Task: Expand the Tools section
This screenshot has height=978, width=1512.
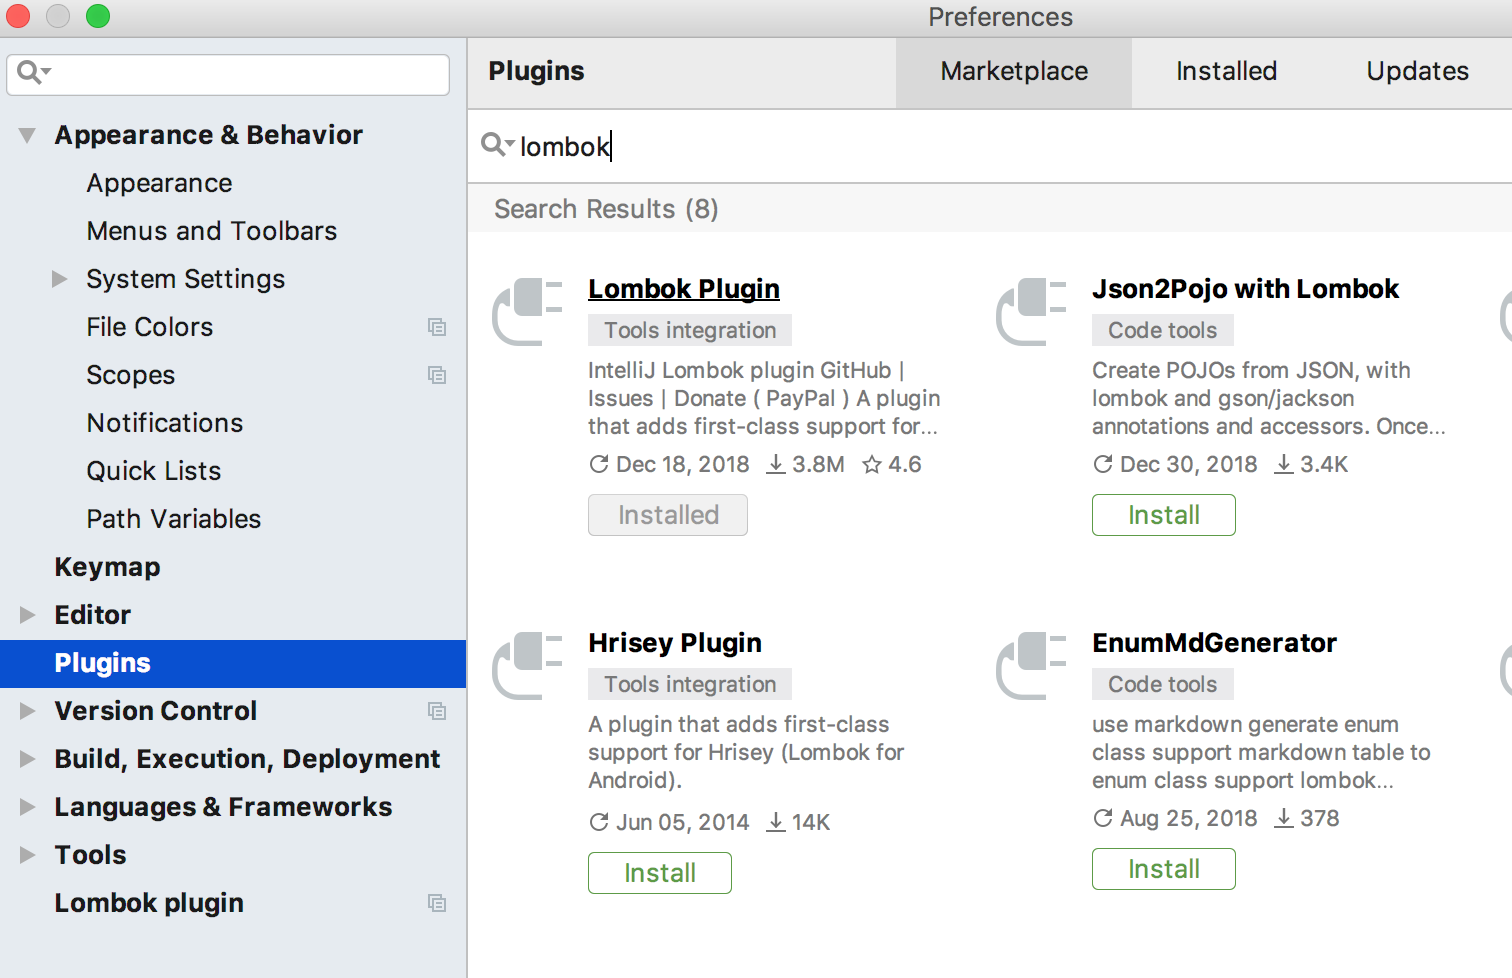Action: [x=27, y=855]
